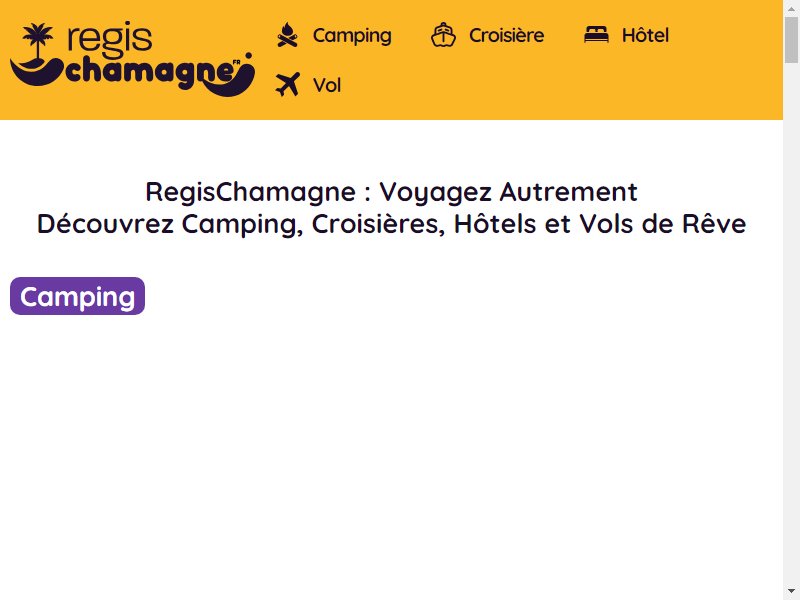Go to the Hôtel menu item
The width and height of the screenshot is (800, 600).
click(x=645, y=35)
